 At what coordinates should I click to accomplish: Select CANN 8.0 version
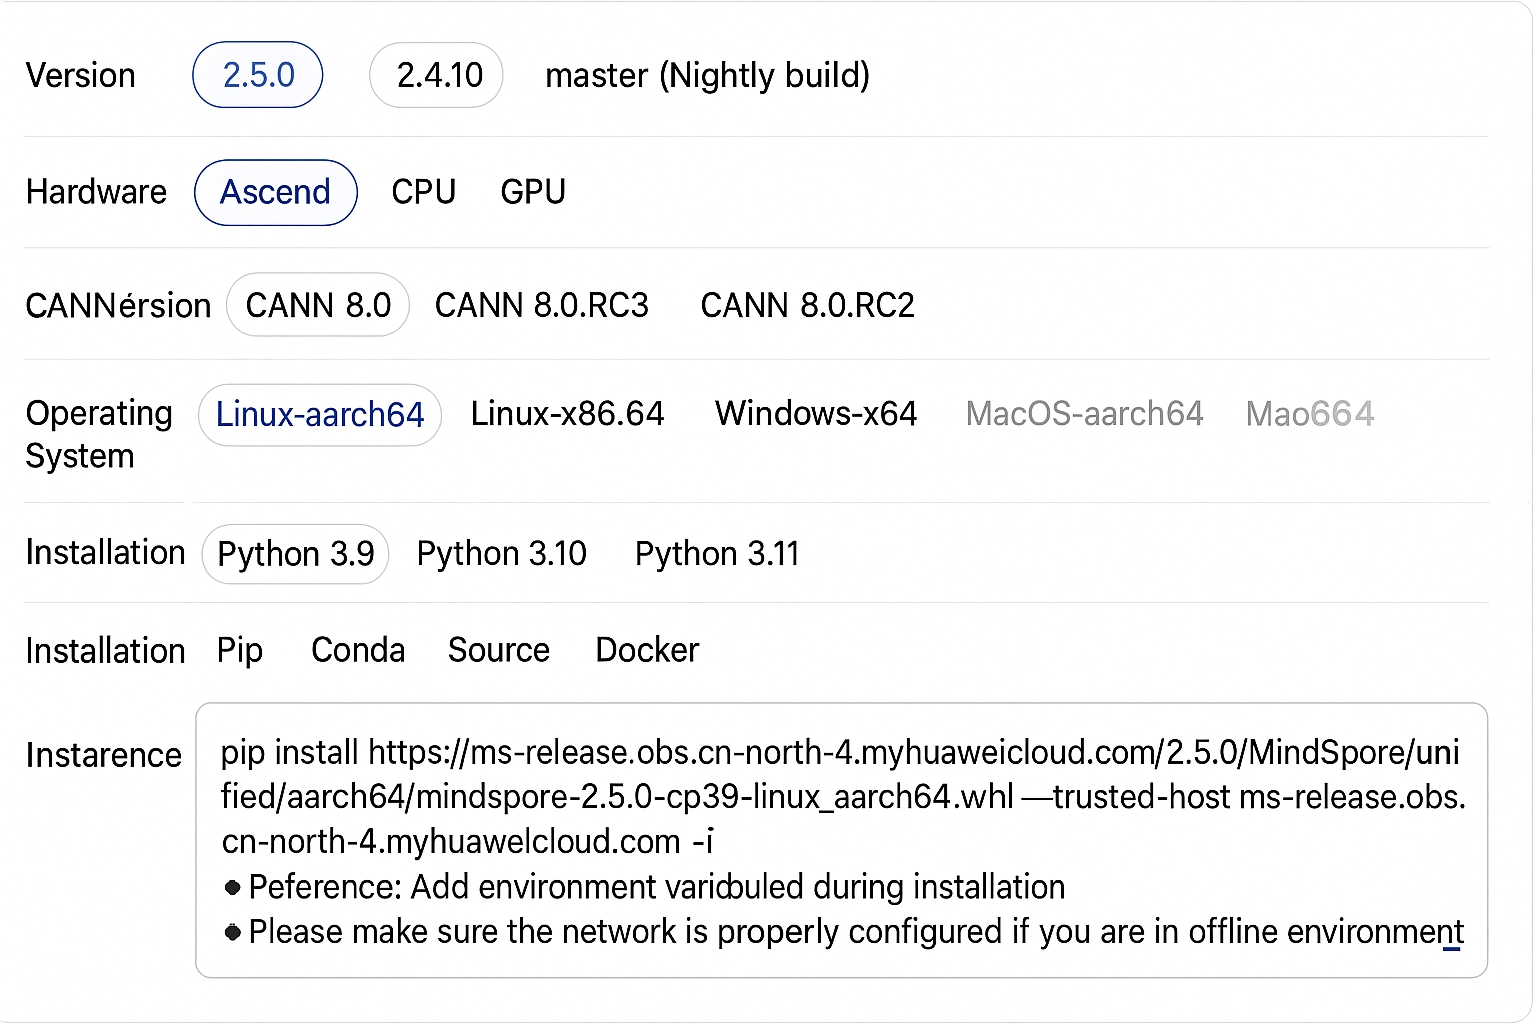(318, 305)
